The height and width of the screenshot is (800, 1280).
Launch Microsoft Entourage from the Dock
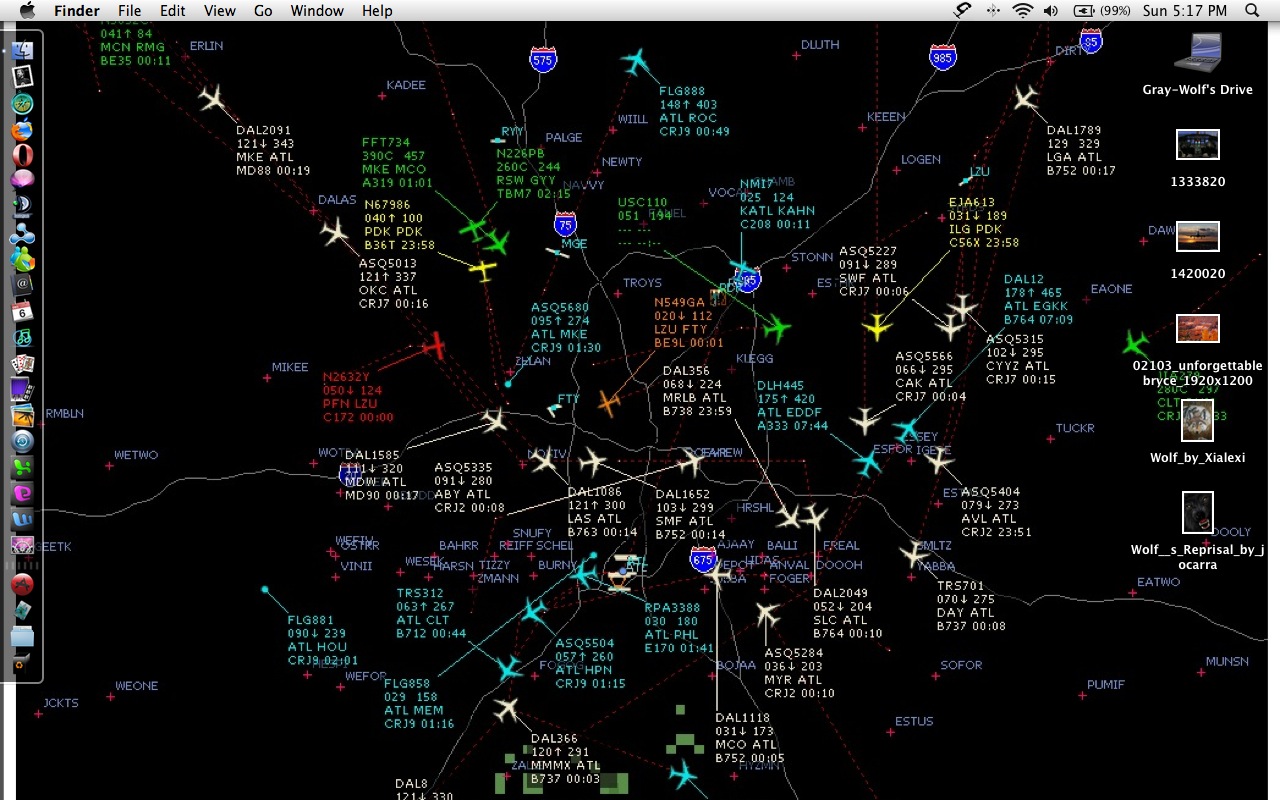tap(22, 493)
